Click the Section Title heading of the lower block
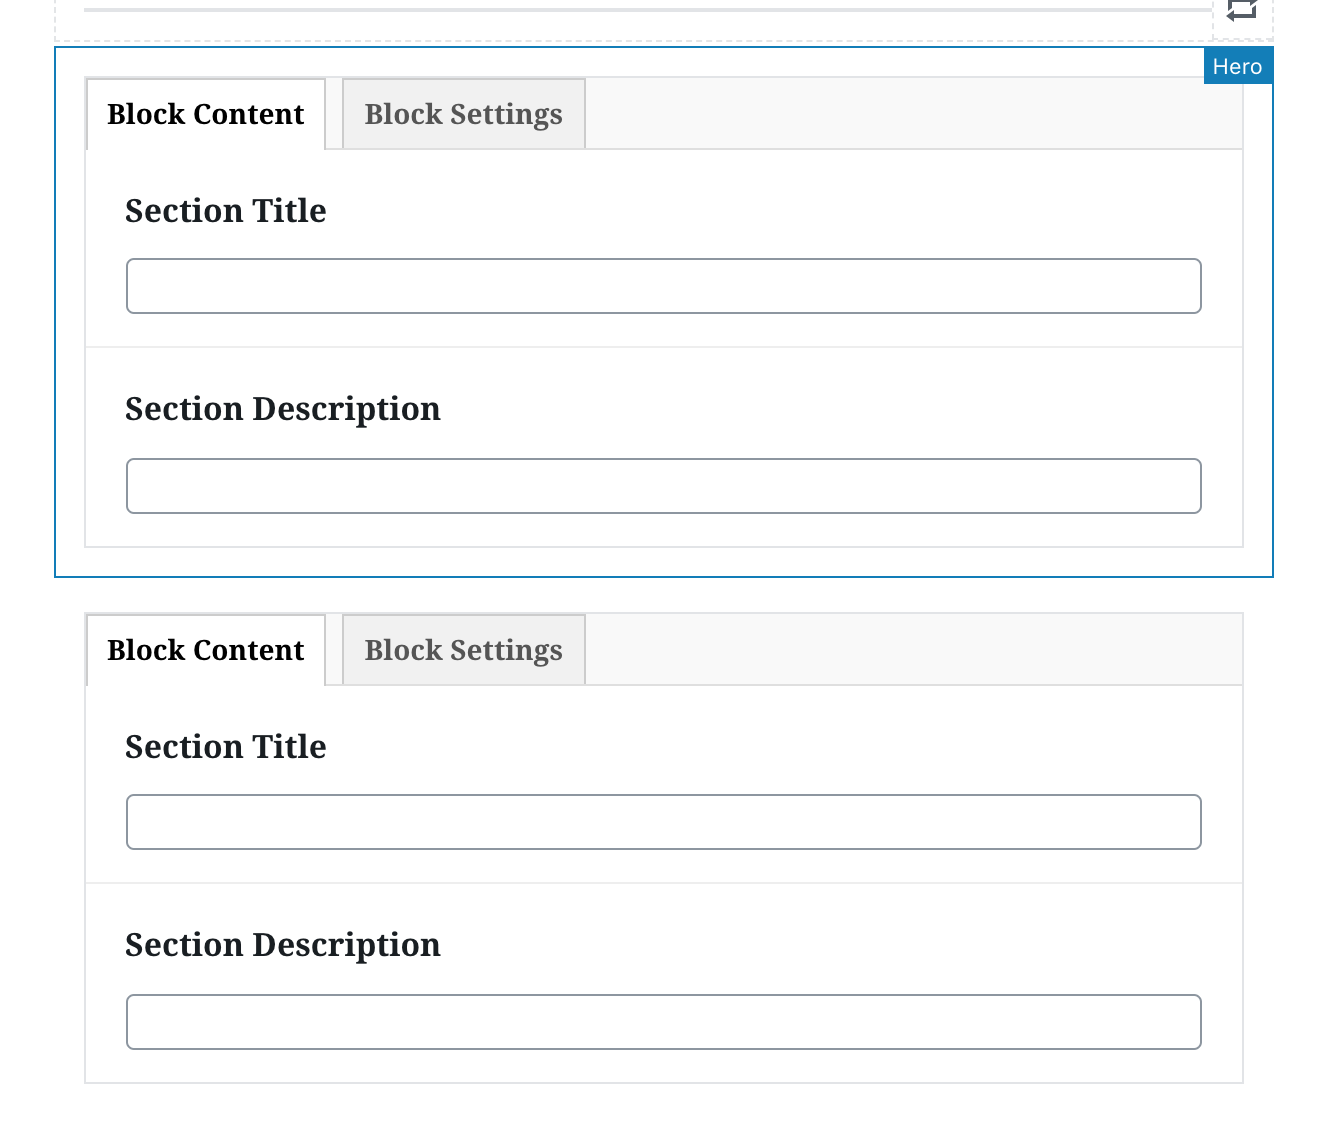Screen dimensions: 1324x1130 (x=225, y=747)
